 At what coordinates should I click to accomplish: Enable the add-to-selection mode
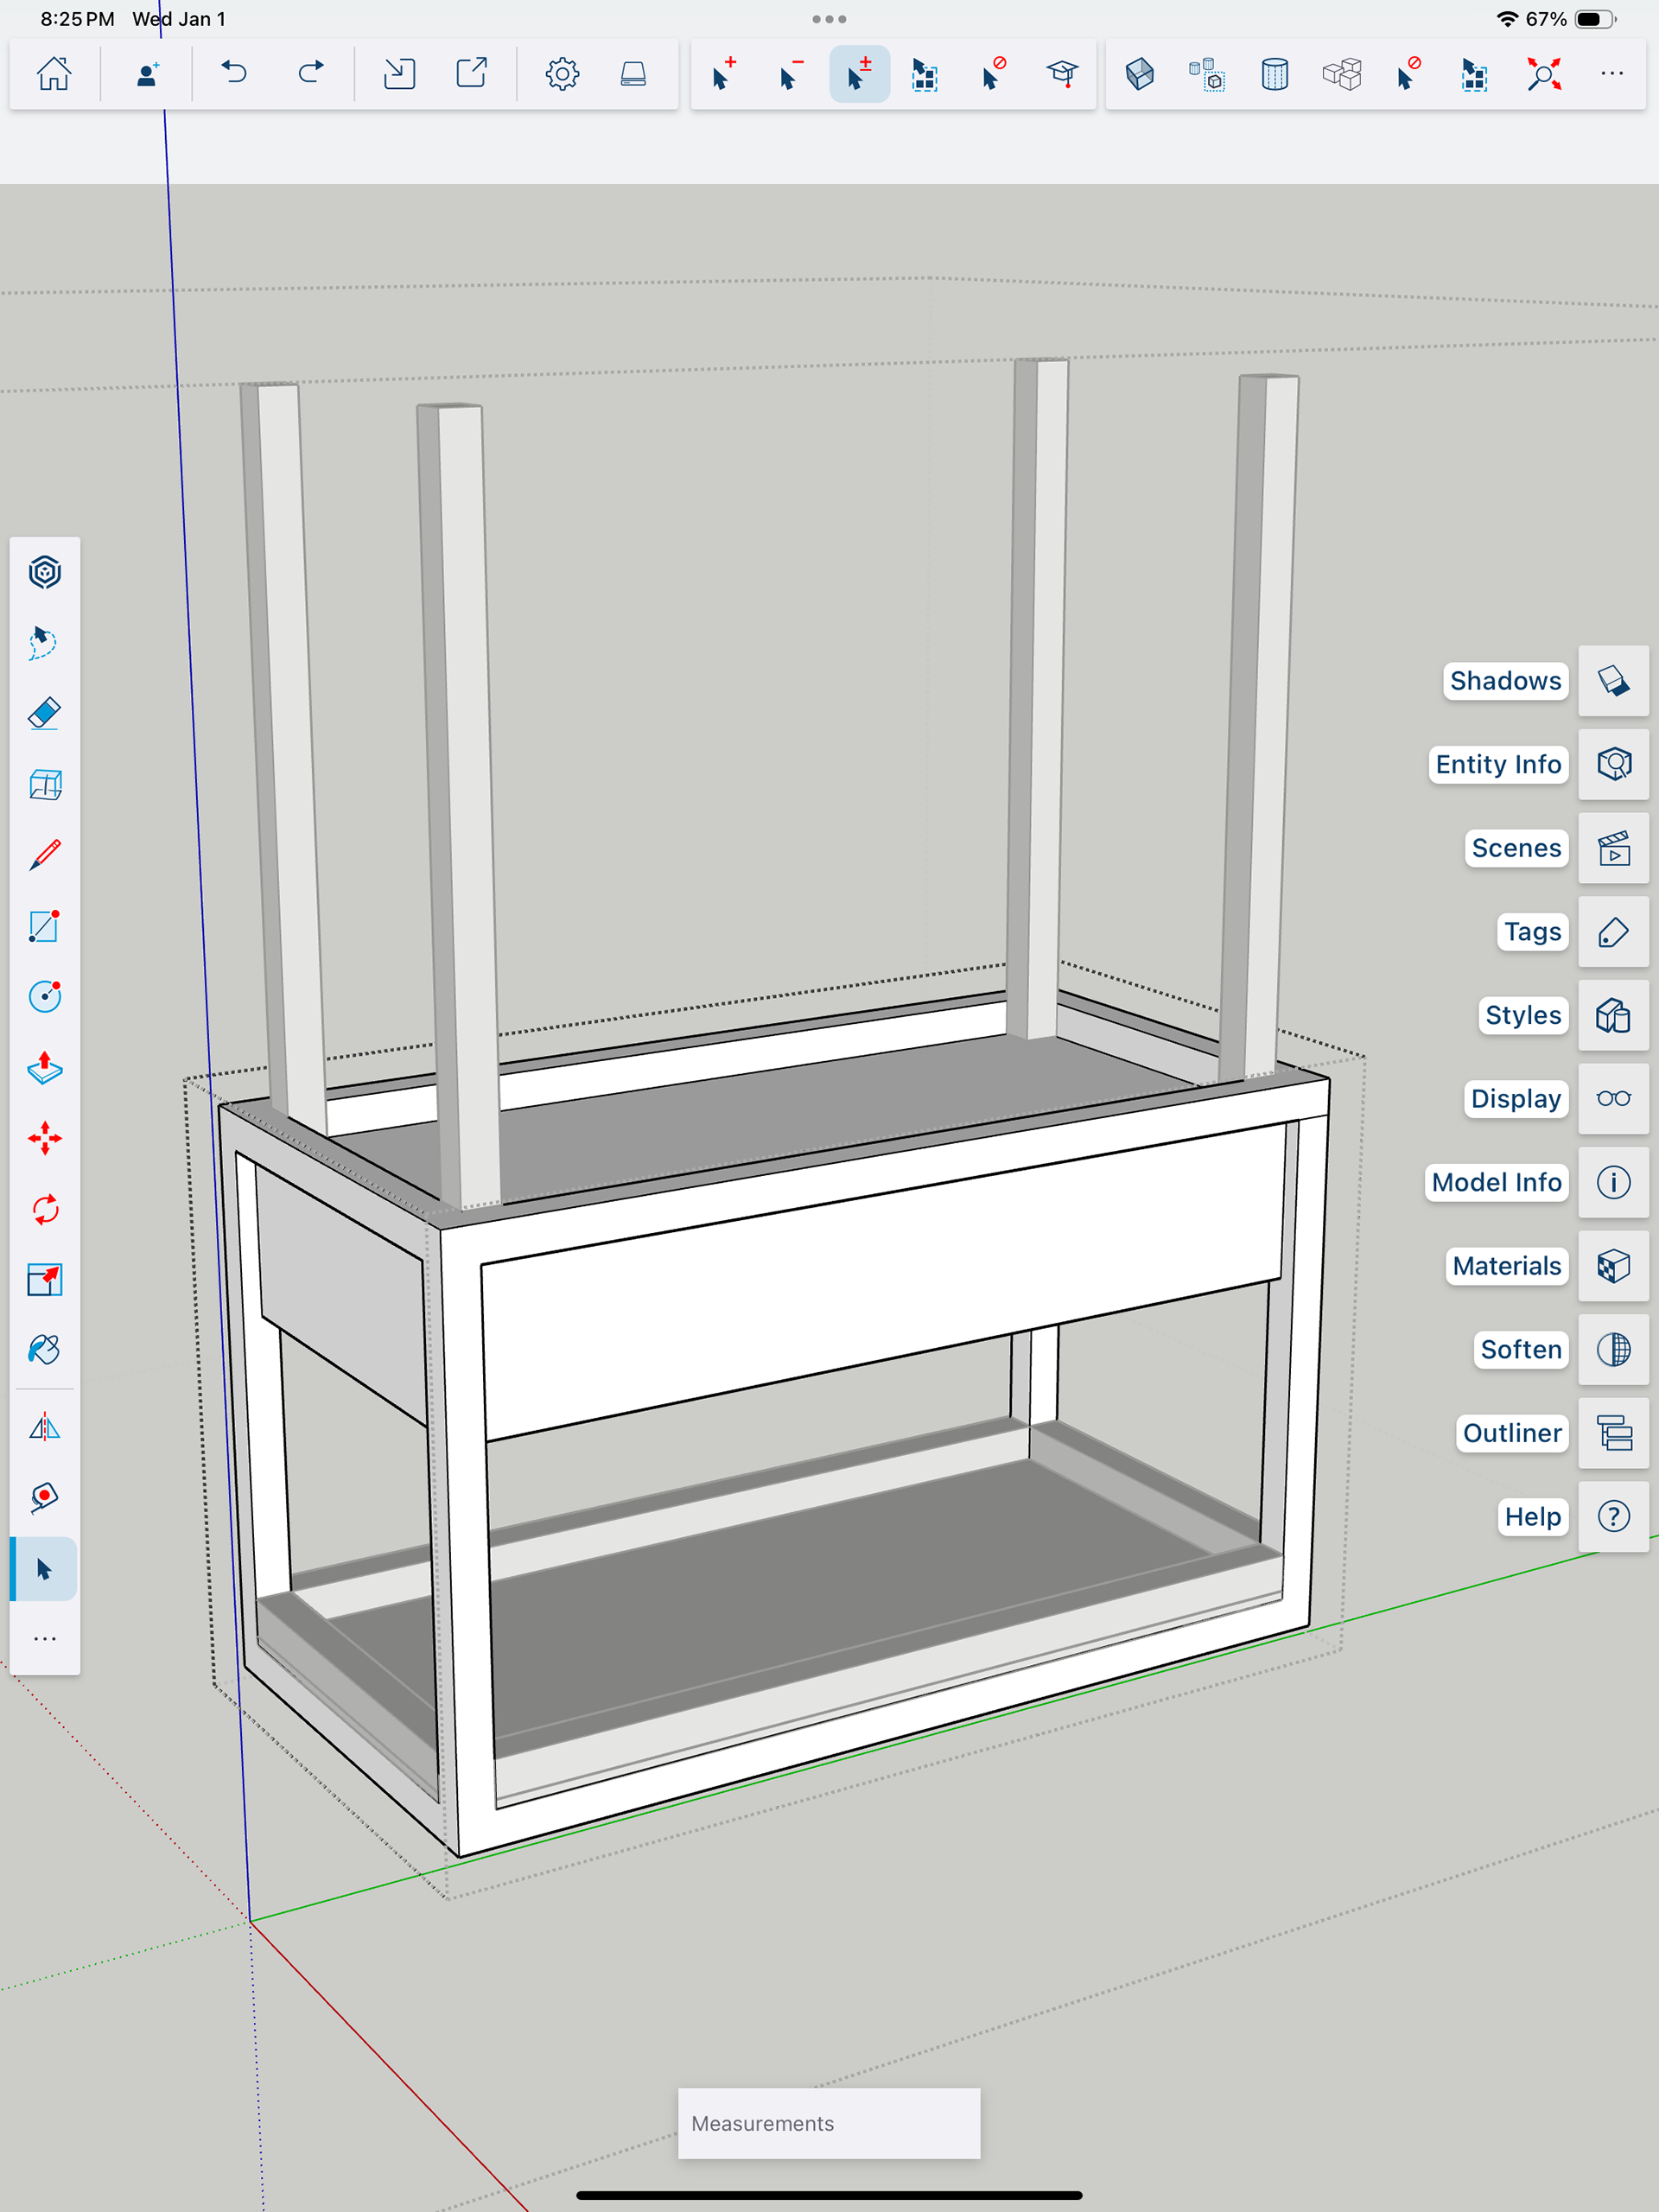click(x=724, y=74)
